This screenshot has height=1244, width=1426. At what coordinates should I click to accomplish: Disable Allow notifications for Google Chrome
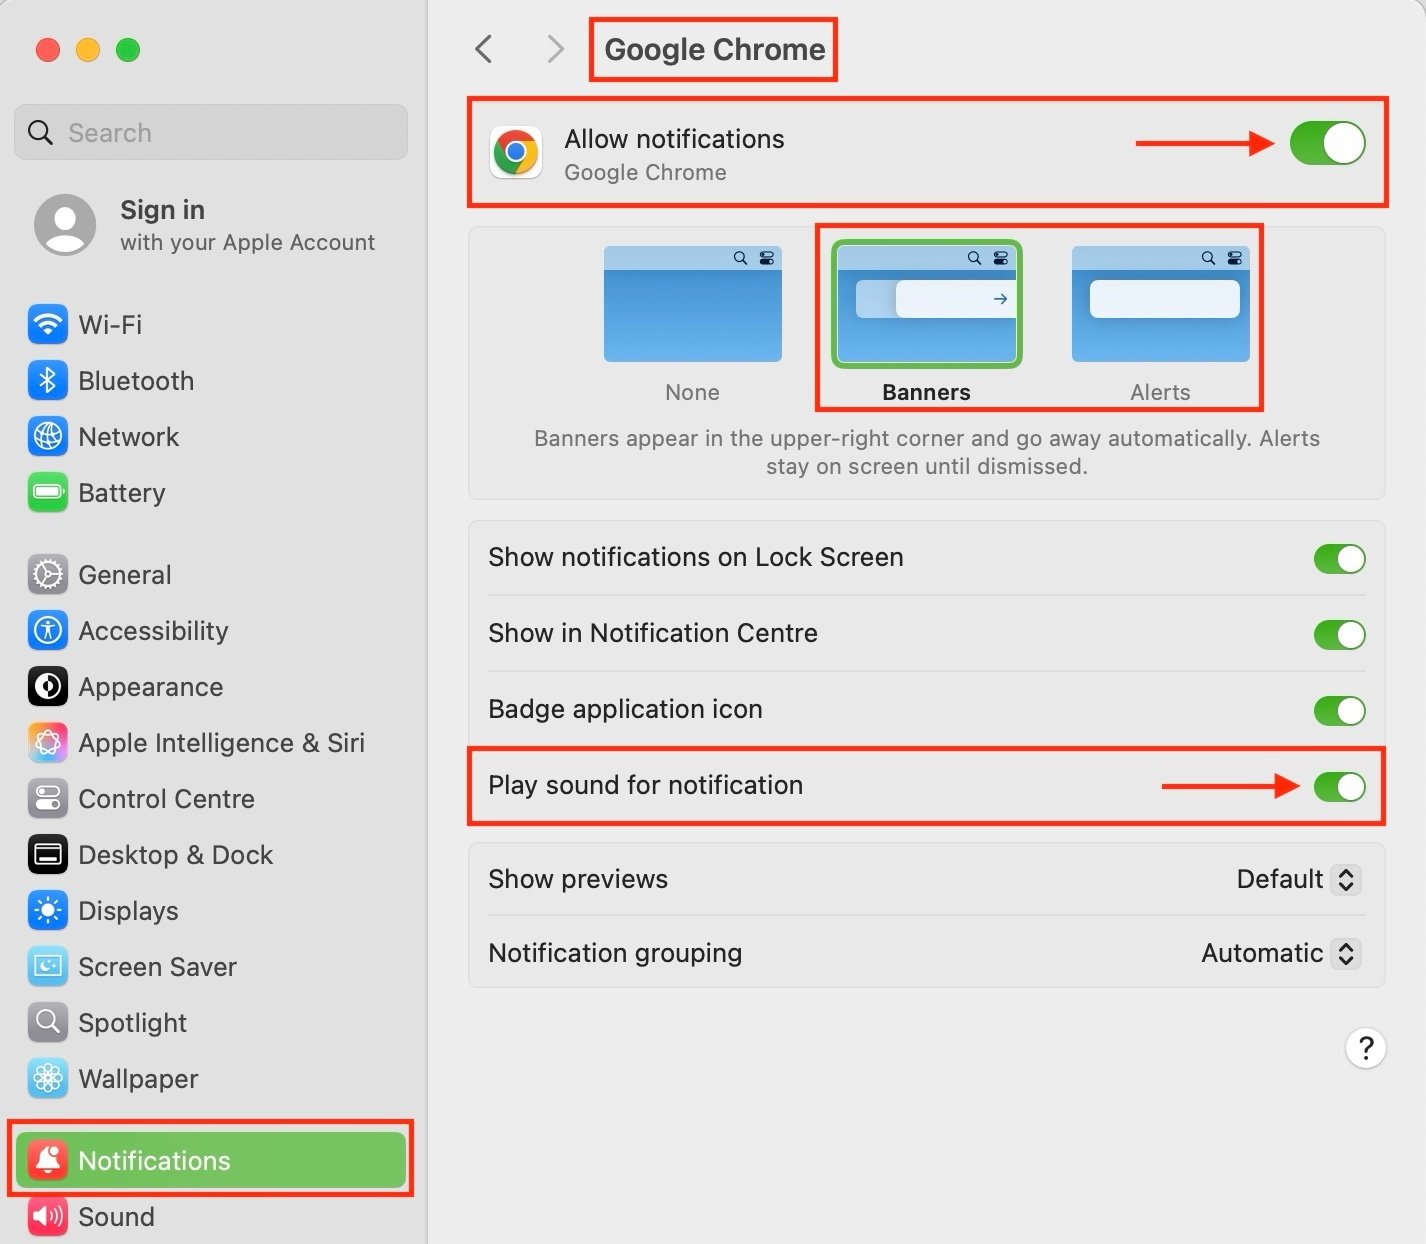[1327, 143]
